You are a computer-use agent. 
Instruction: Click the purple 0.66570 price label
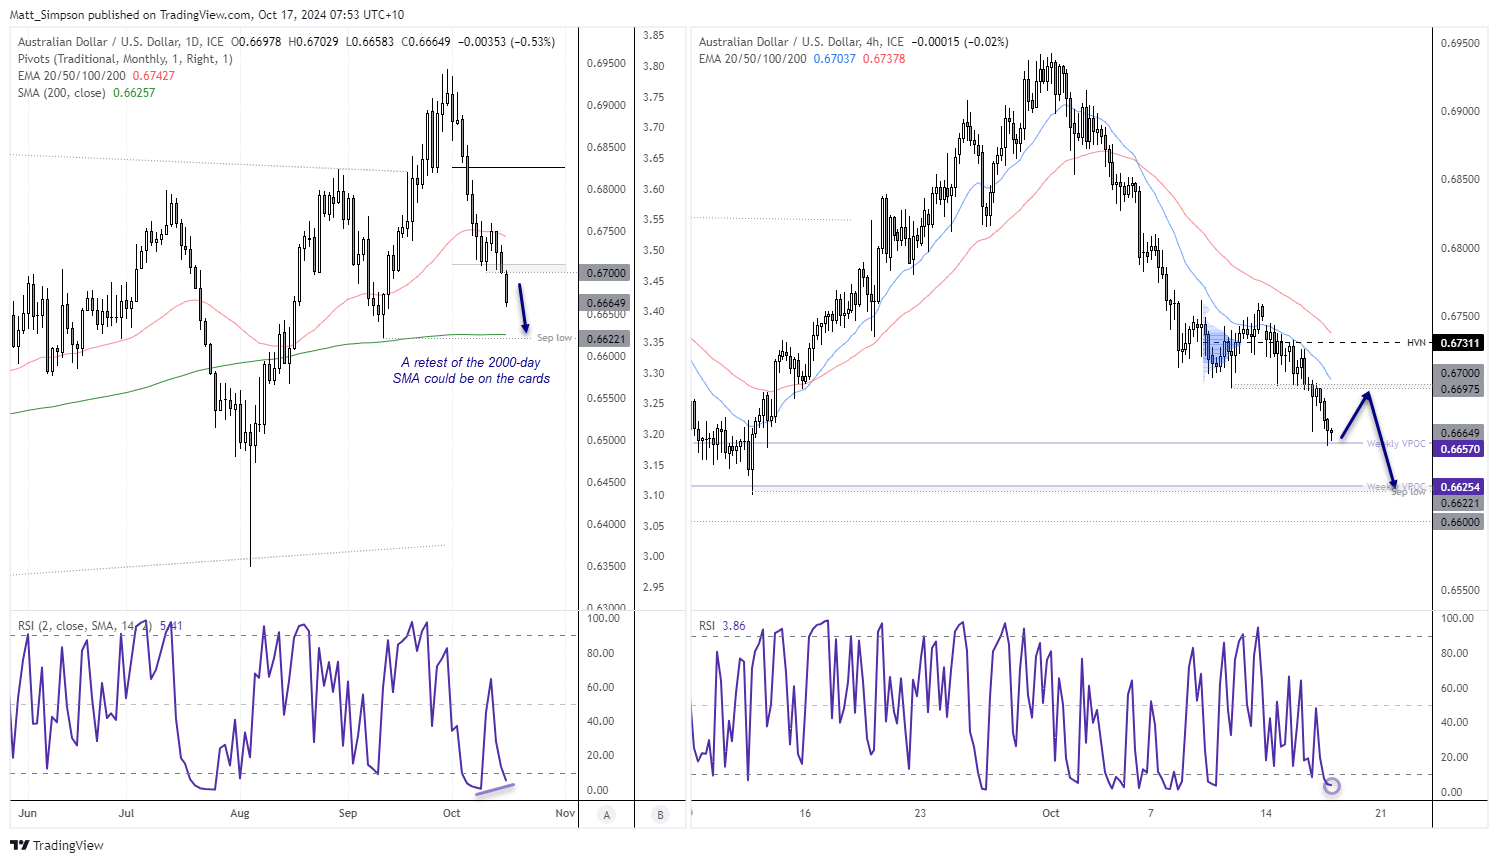pyautogui.click(x=1460, y=449)
